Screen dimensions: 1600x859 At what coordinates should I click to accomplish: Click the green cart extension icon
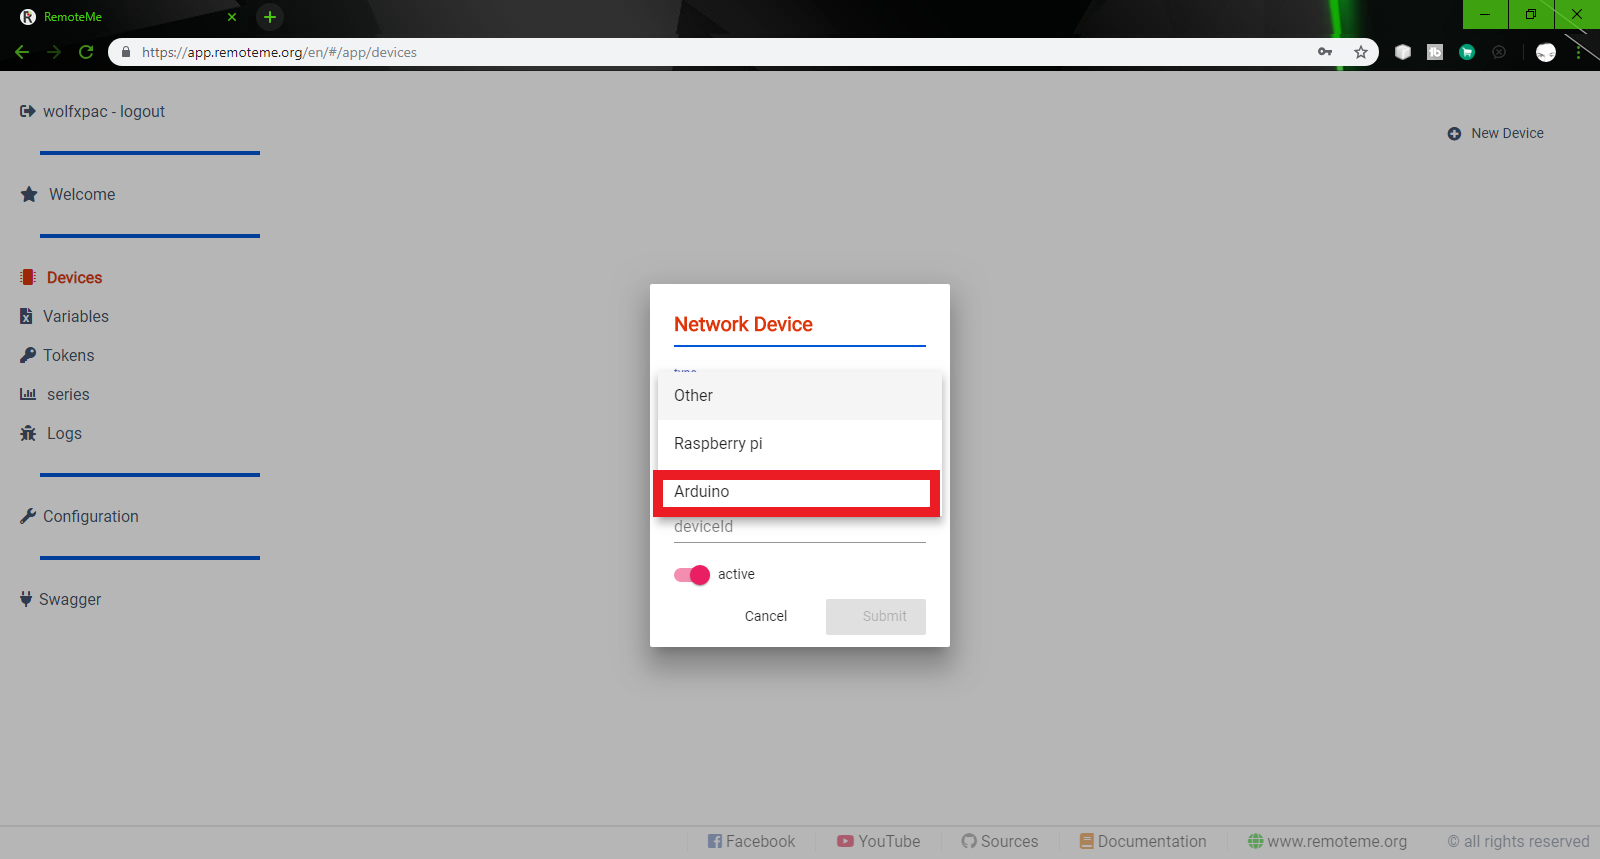coord(1467,52)
